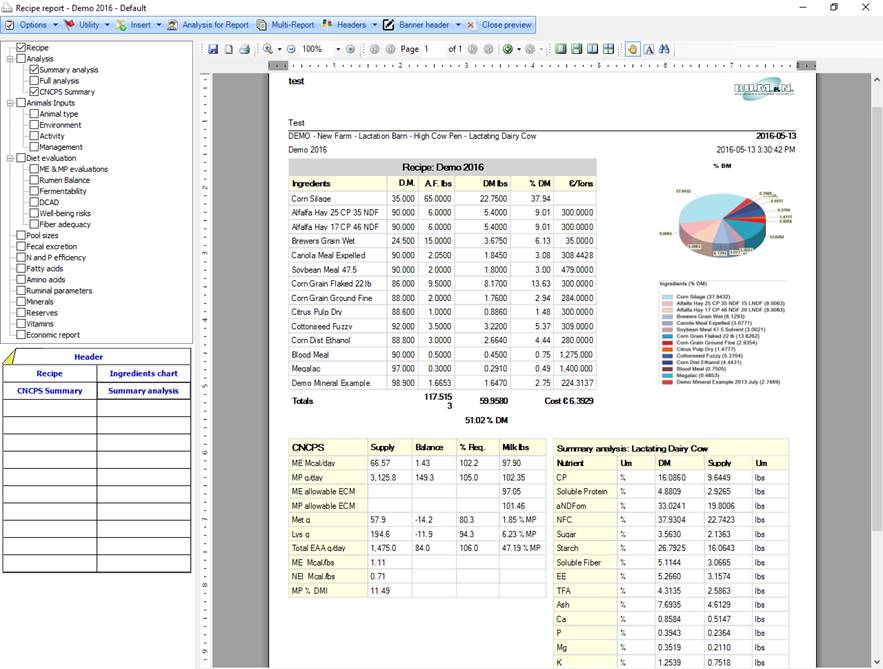Image resolution: width=883 pixels, height=669 pixels.
Task: Switch to multiple pages view
Action: [x=608, y=50]
